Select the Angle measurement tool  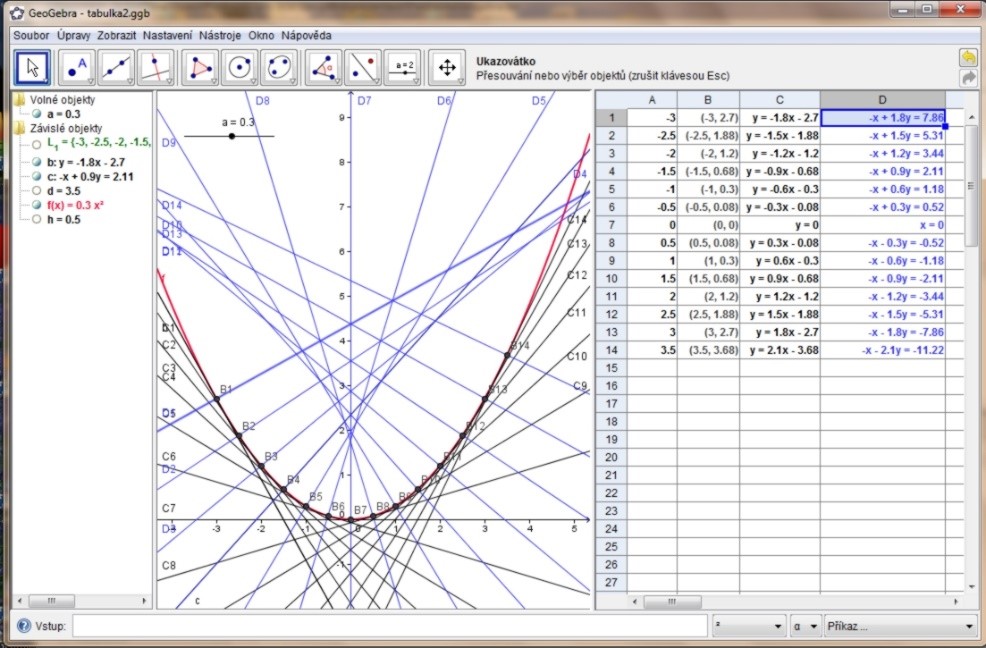[x=324, y=67]
